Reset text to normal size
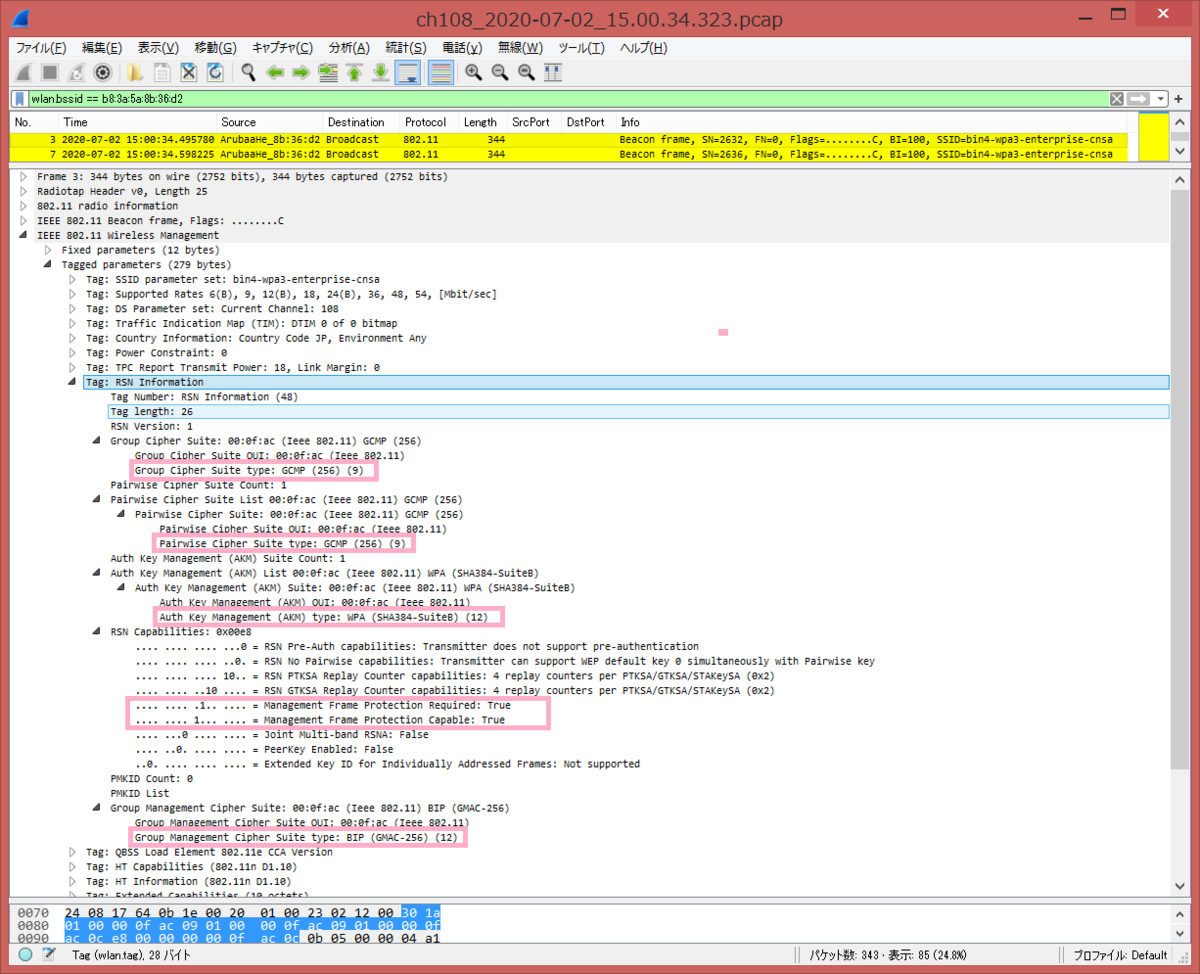 coord(526,73)
